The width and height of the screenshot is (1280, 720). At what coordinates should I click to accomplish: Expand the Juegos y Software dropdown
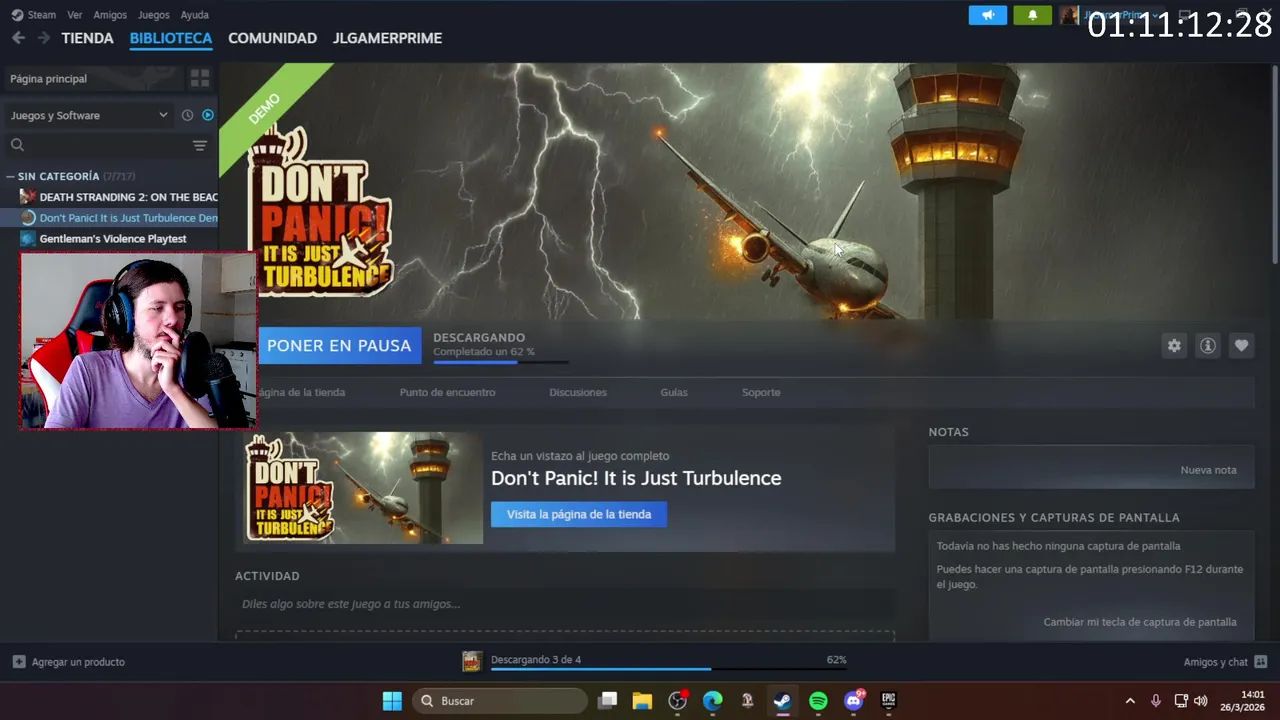(89, 115)
